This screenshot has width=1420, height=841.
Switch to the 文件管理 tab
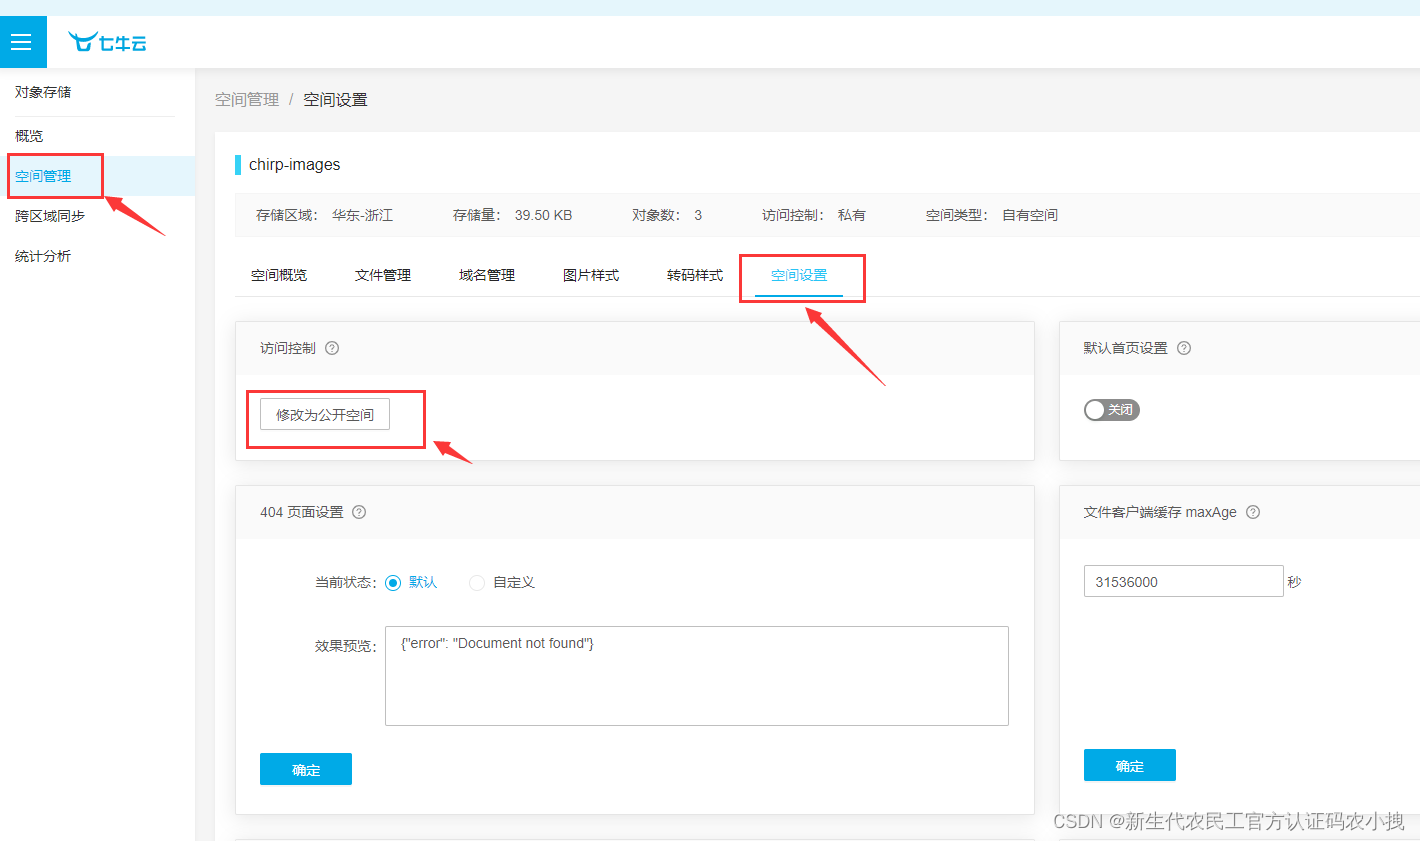383,275
